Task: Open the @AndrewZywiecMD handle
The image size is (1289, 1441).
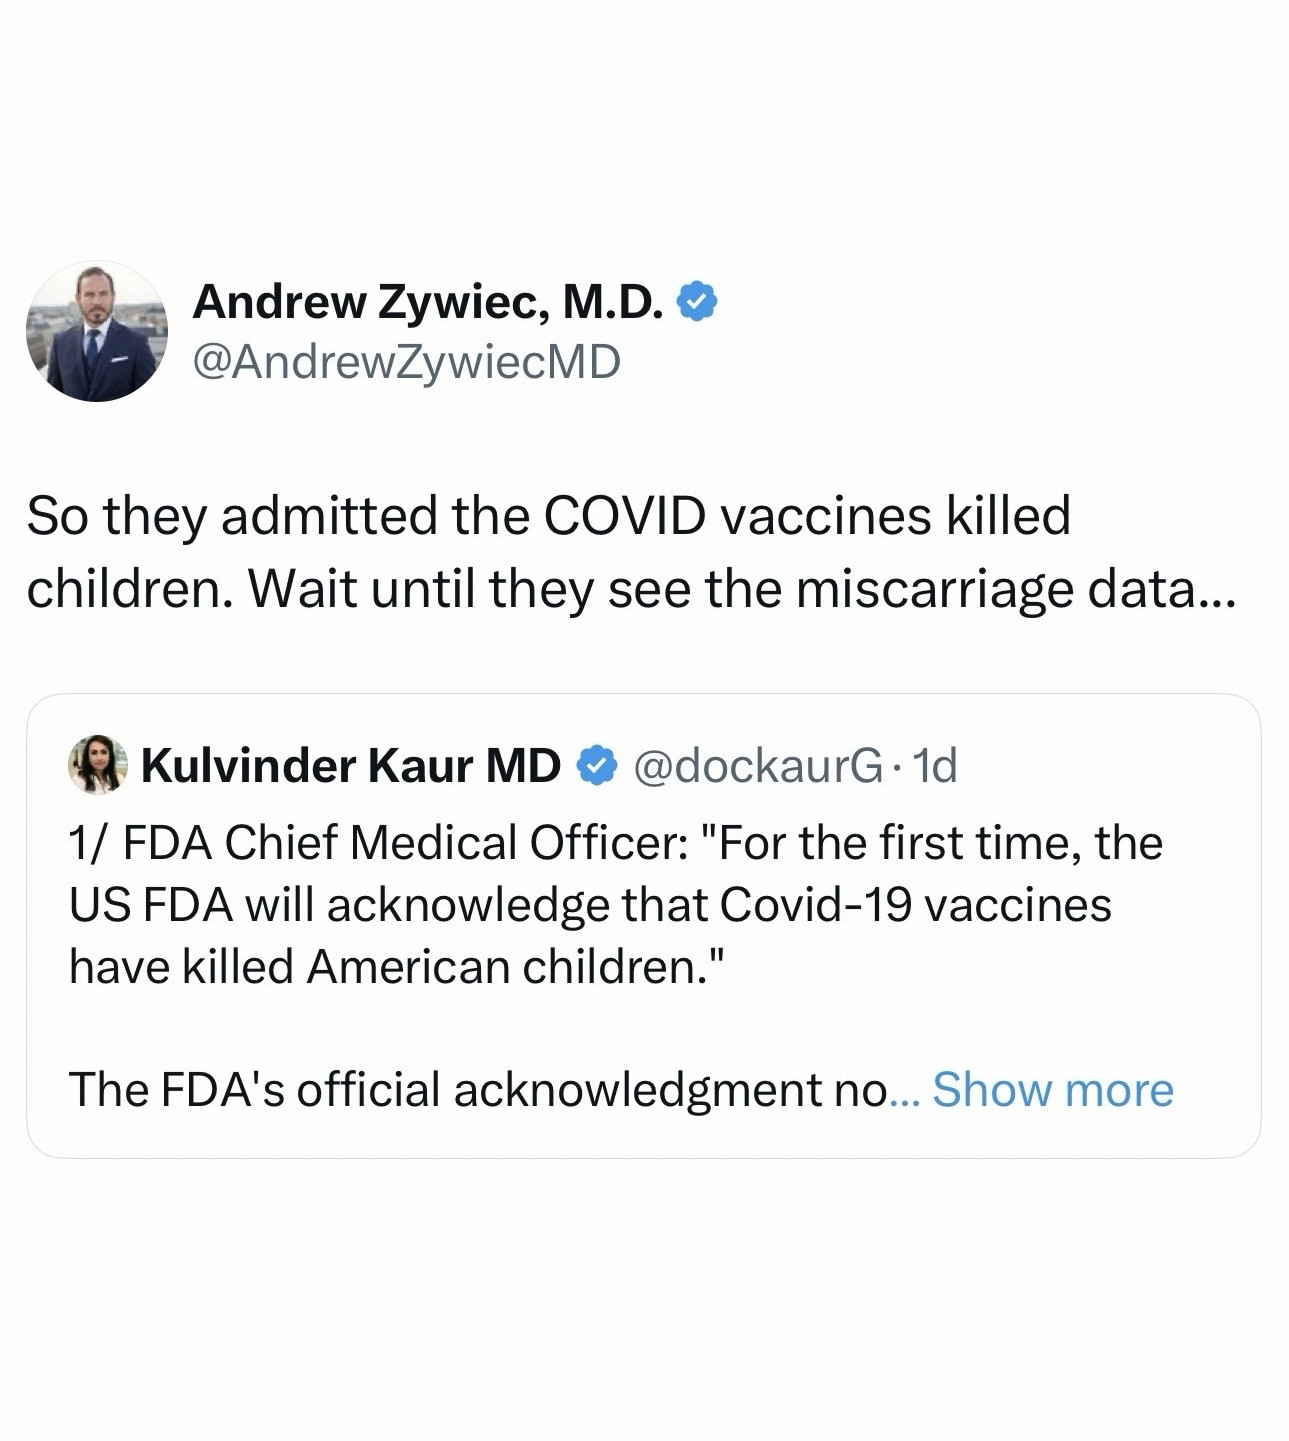Action: click(406, 361)
